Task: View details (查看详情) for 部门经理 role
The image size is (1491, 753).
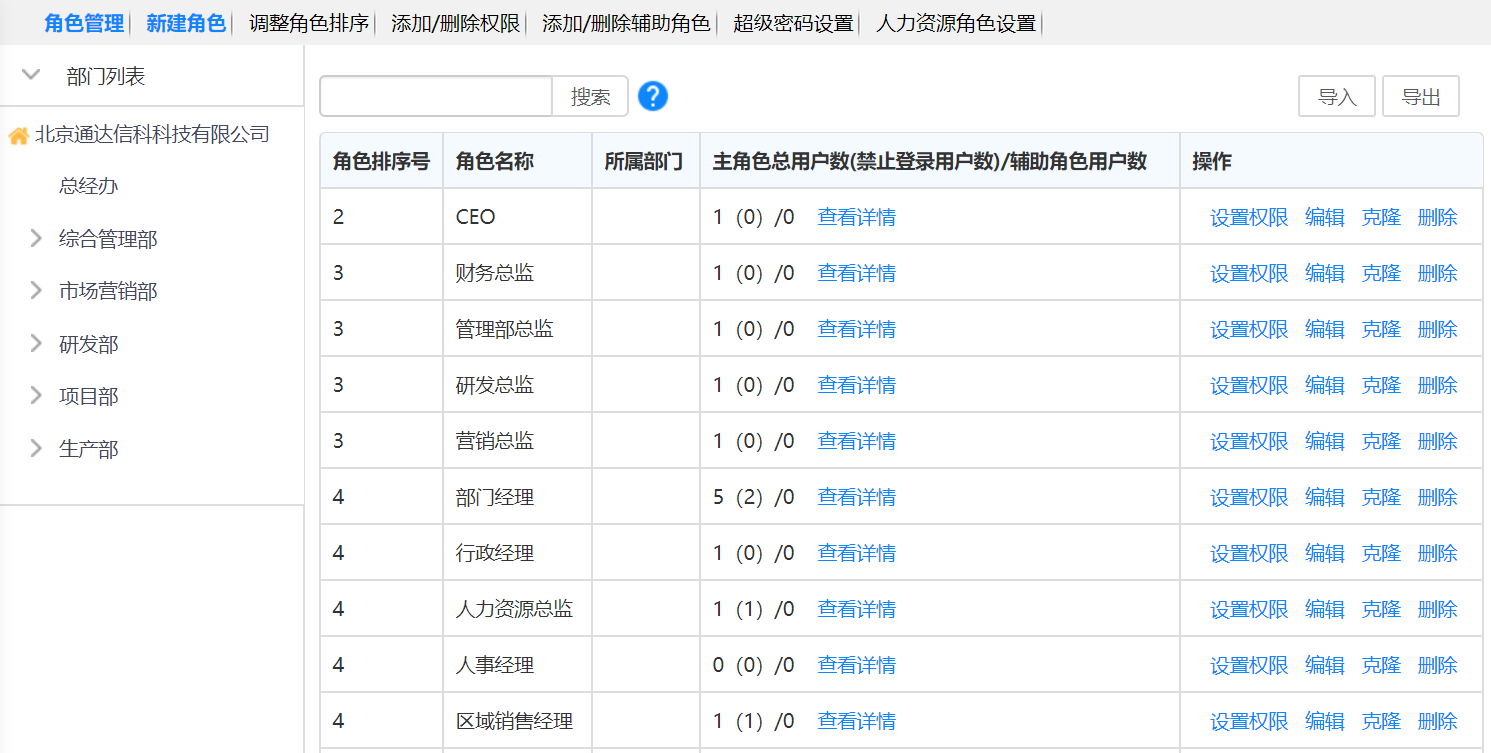Action: click(856, 497)
